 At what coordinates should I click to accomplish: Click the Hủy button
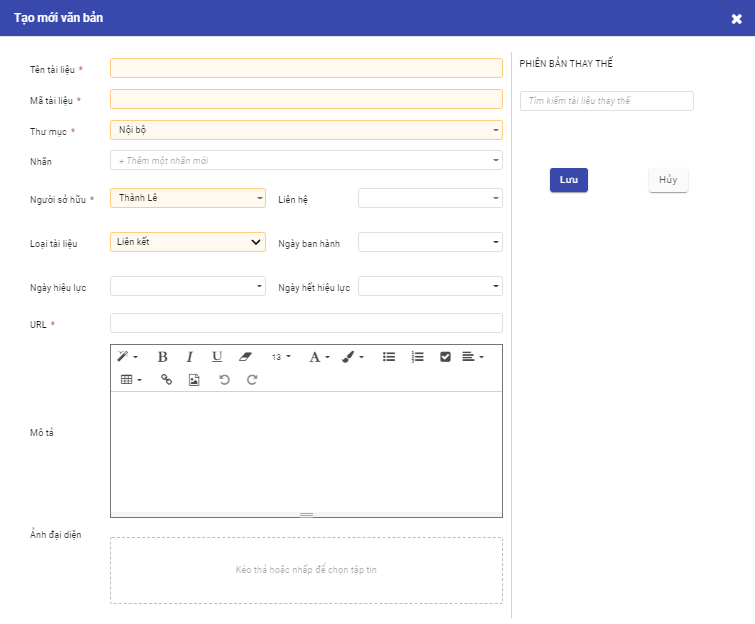668,180
